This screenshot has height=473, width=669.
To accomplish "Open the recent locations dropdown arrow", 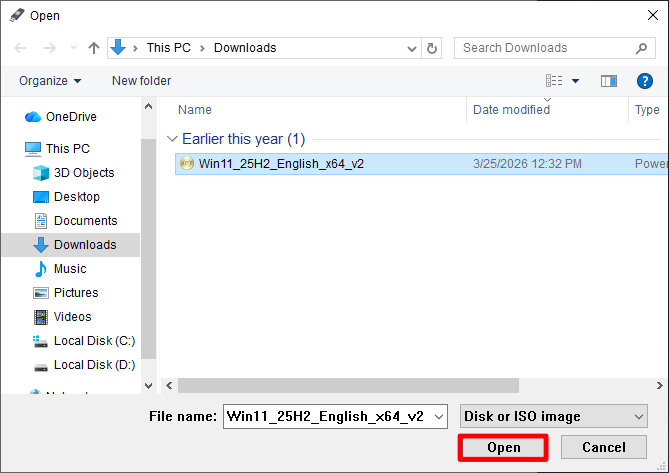I will click(73, 48).
